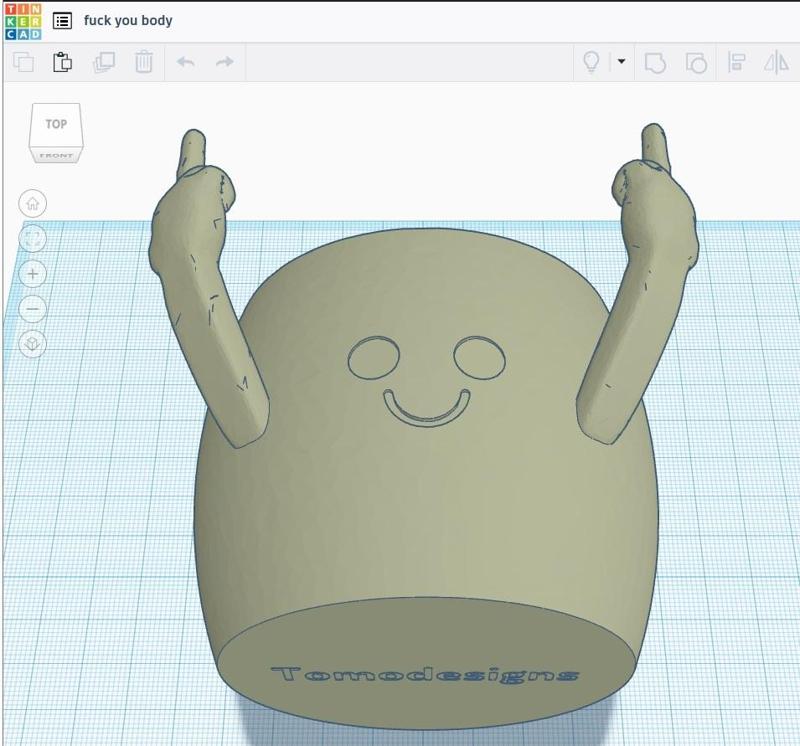Click the design title 'fuck you body'
Image resolution: width=800 pixels, height=746 pixels.
tap(130, 19)
